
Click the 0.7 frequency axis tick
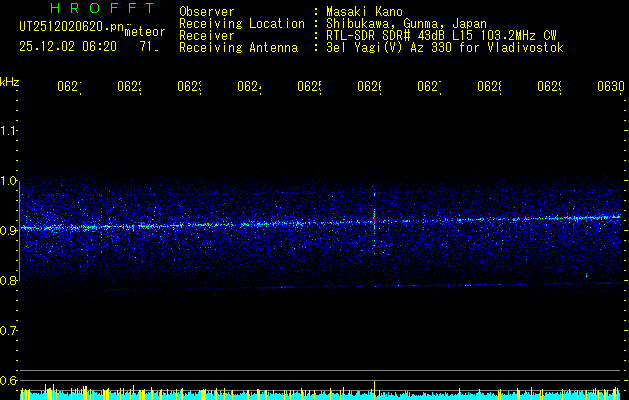(9, 330)
